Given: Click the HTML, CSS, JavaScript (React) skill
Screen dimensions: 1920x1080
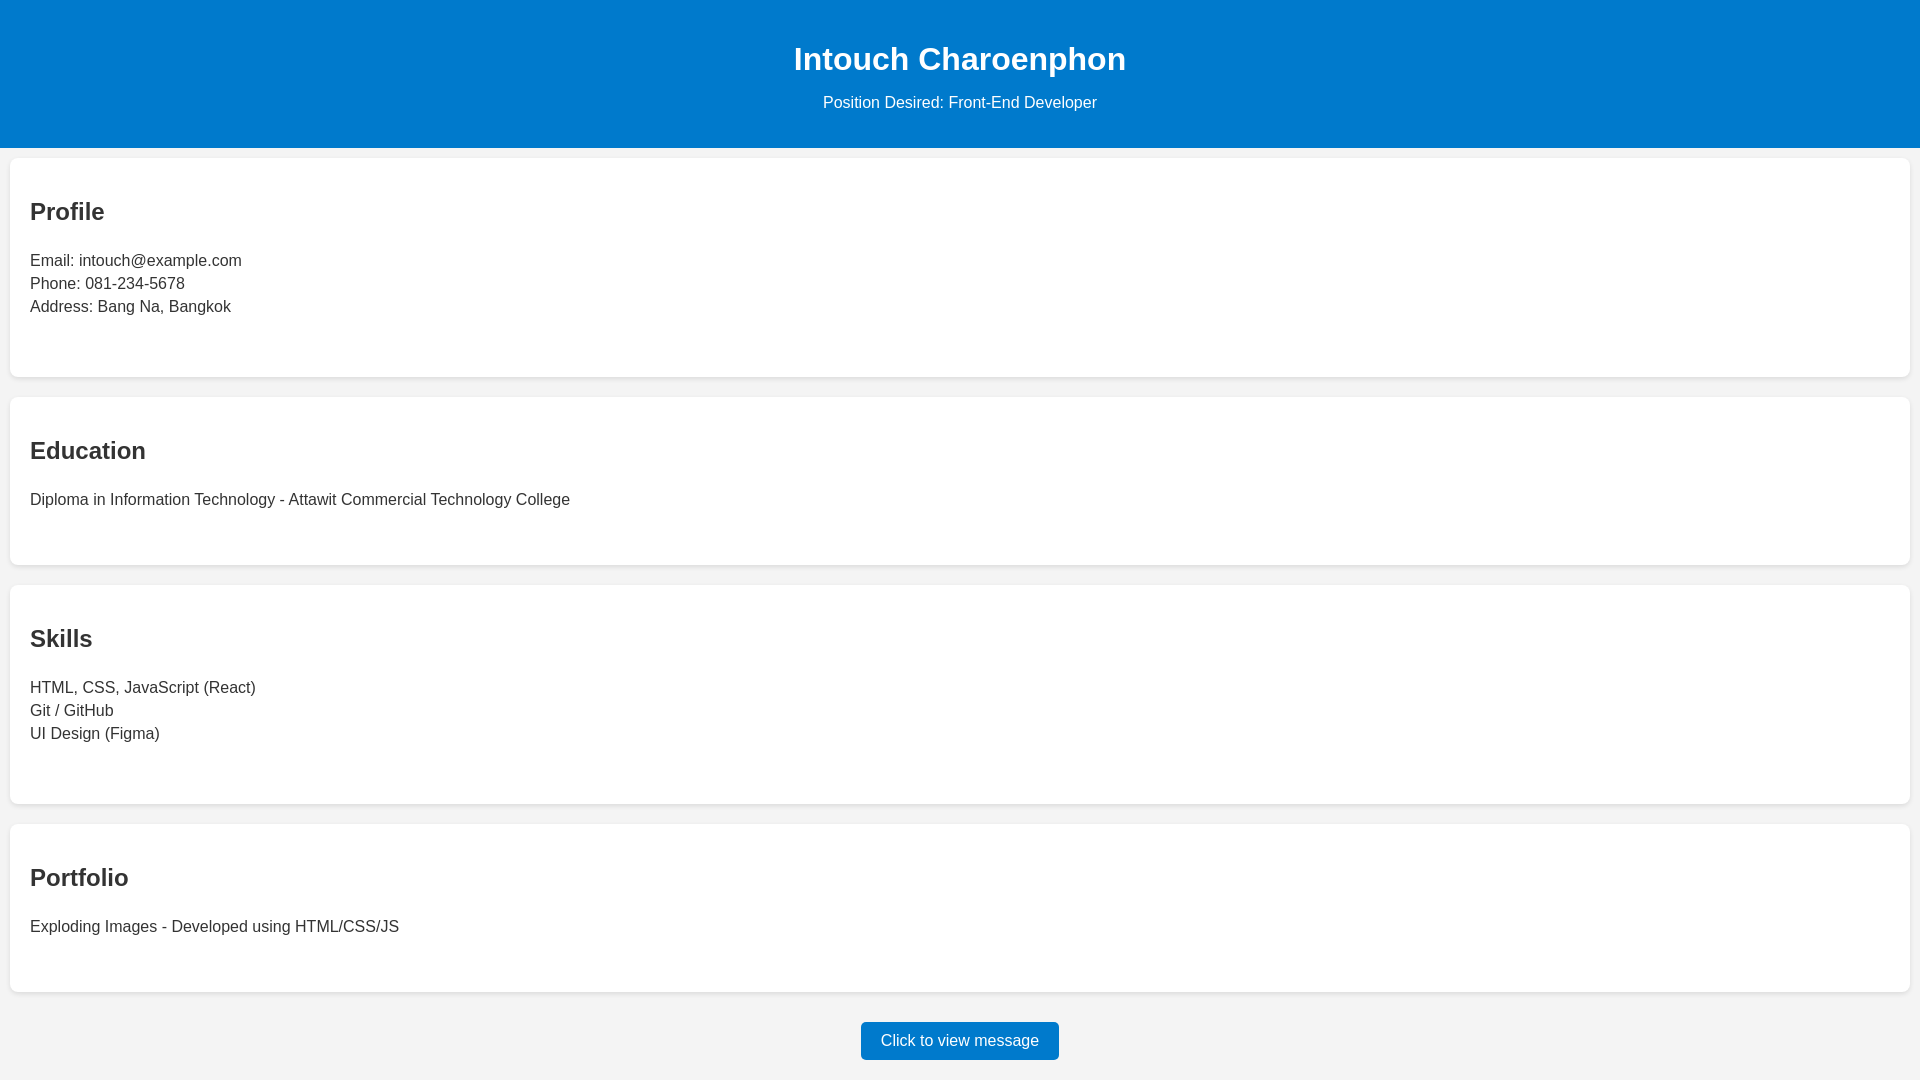Looking at the screenshot, I should click(143, 688).
